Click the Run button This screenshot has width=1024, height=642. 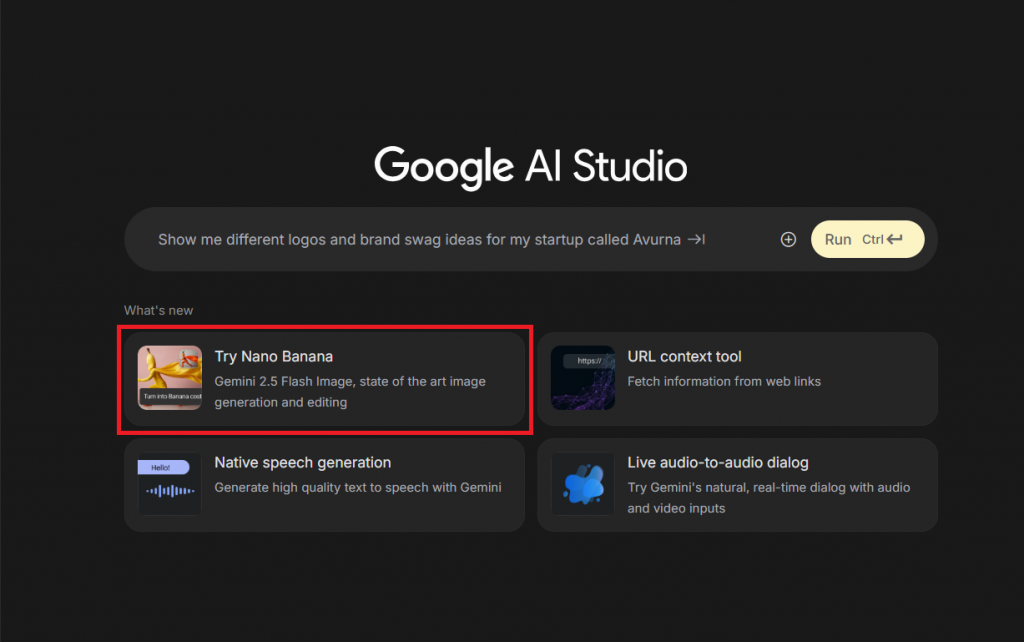pyautogui.click(x=867, y=239)
